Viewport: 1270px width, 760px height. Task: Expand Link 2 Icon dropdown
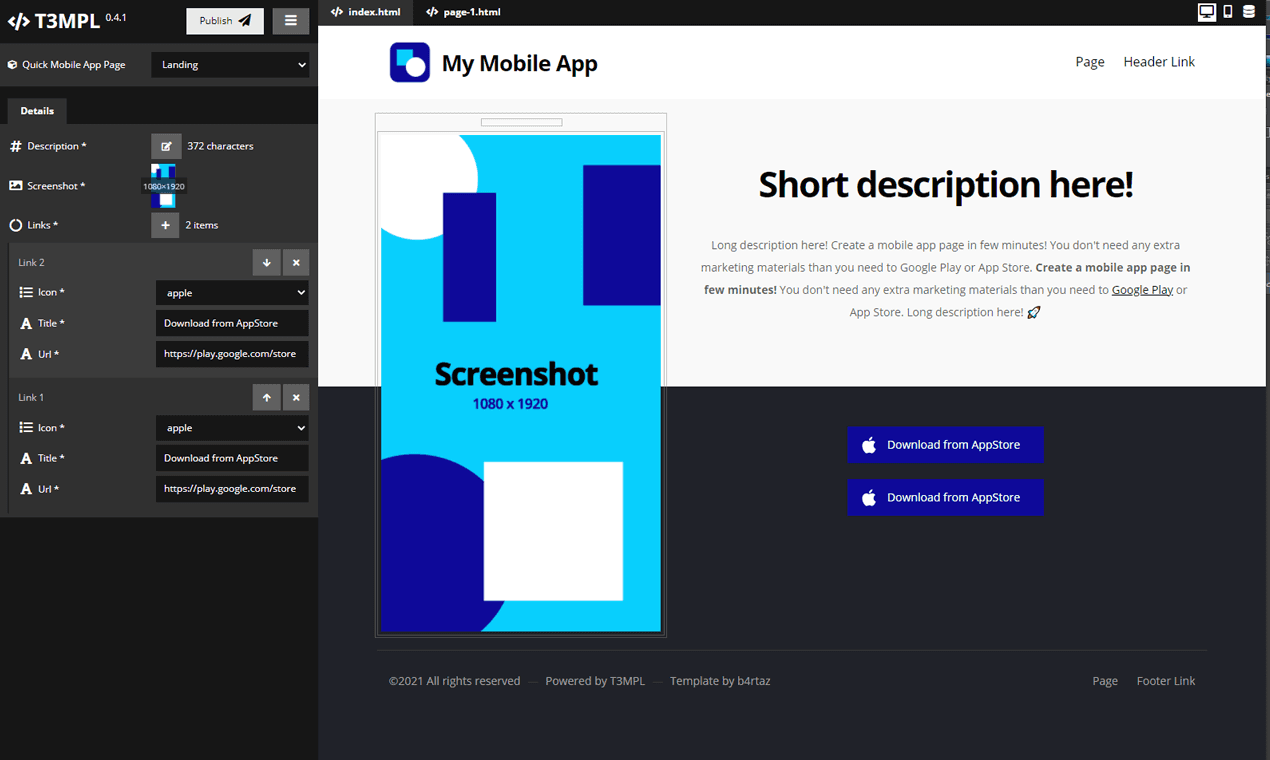tap(231, 293)
